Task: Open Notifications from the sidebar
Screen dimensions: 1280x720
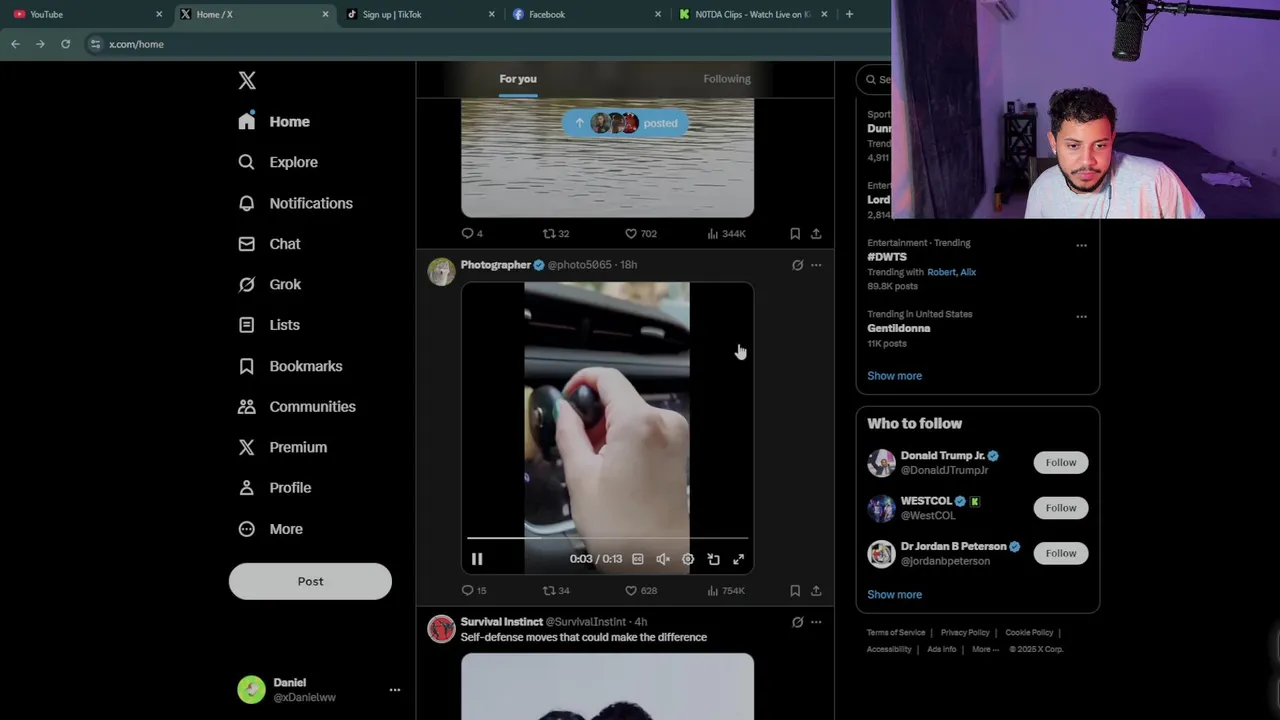Action: click(x=295, y=203)
